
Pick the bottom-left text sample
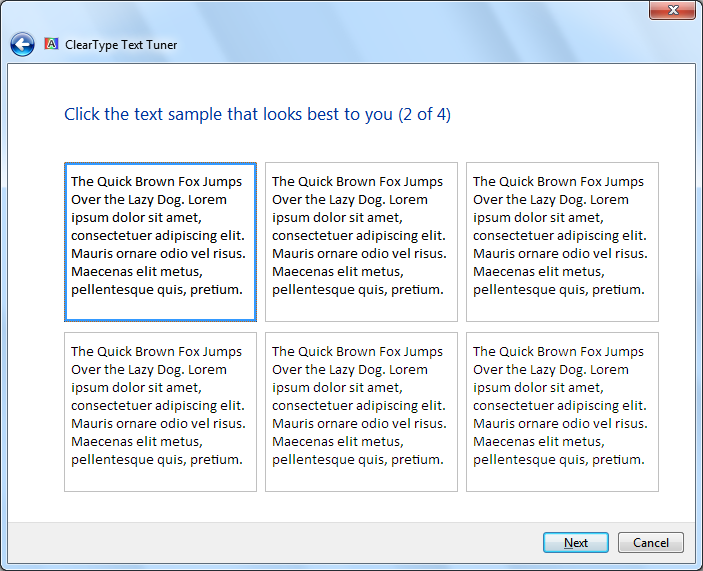160,412
